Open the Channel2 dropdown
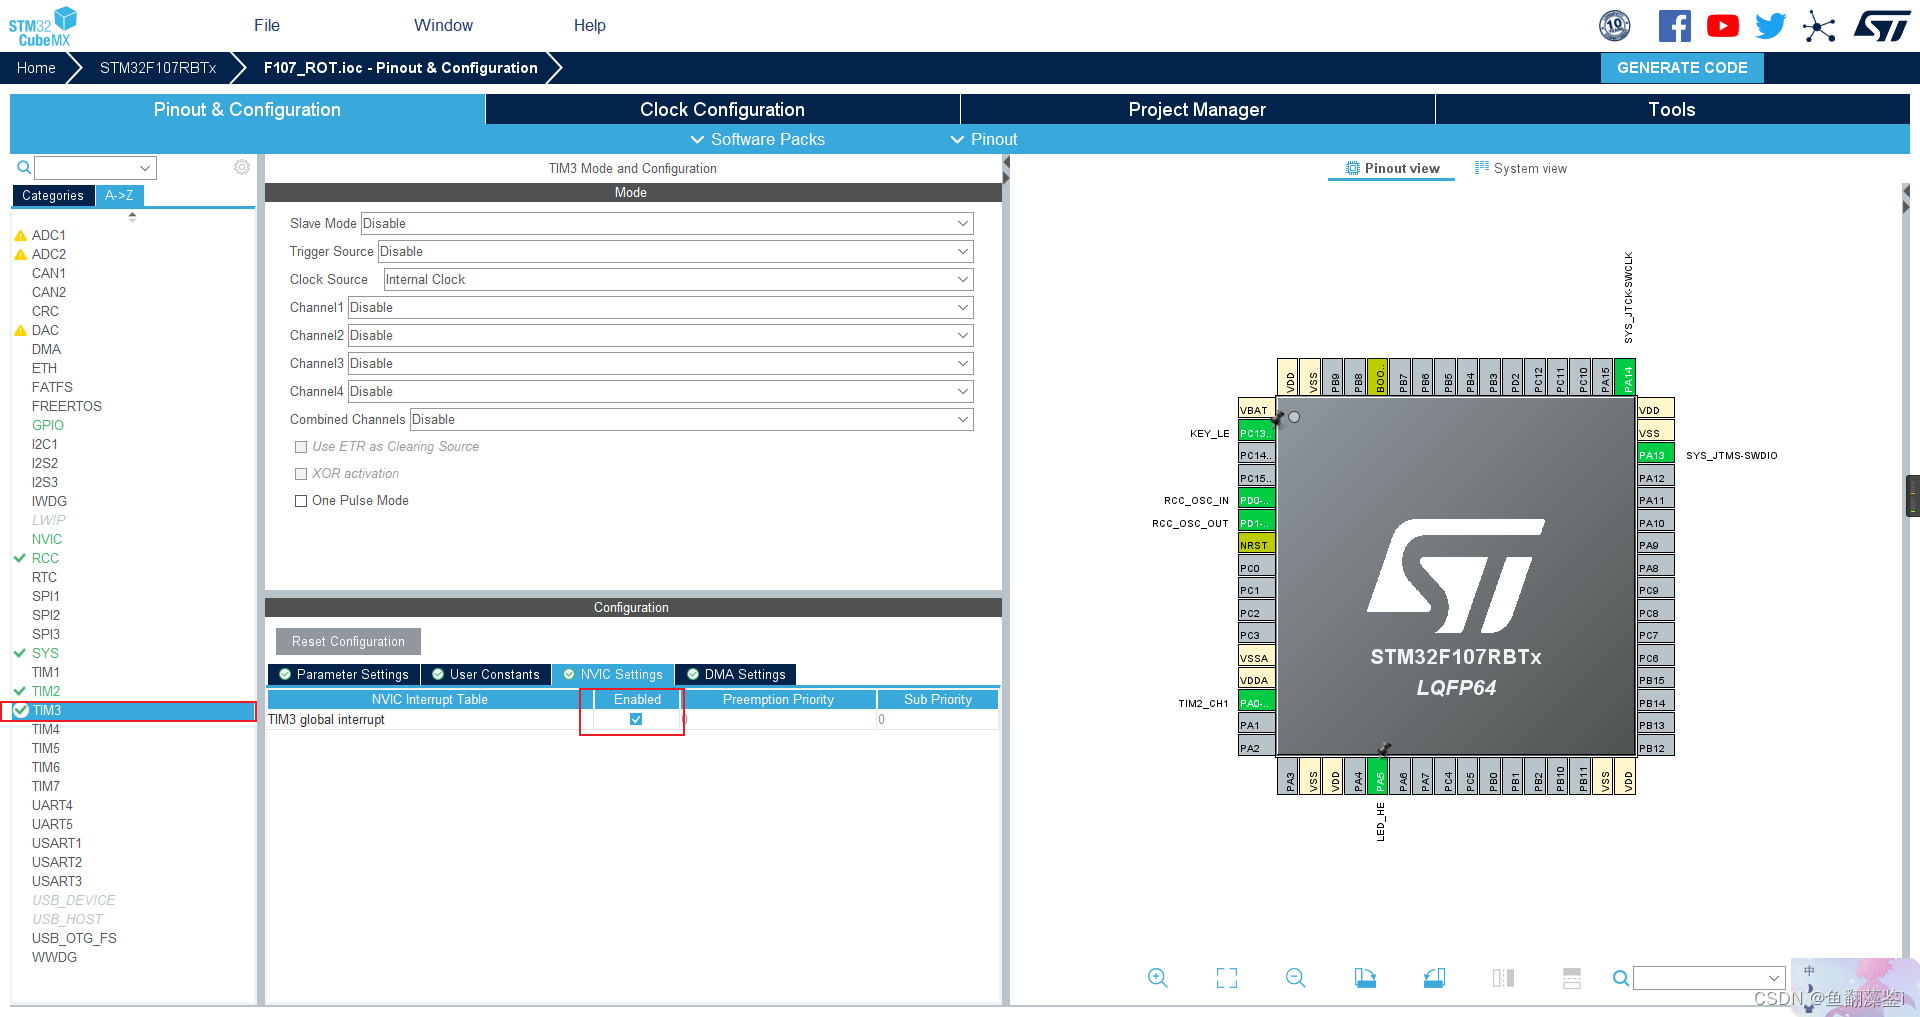The height and width of the screenshot is (1017, 1920). tap(660, 335)
